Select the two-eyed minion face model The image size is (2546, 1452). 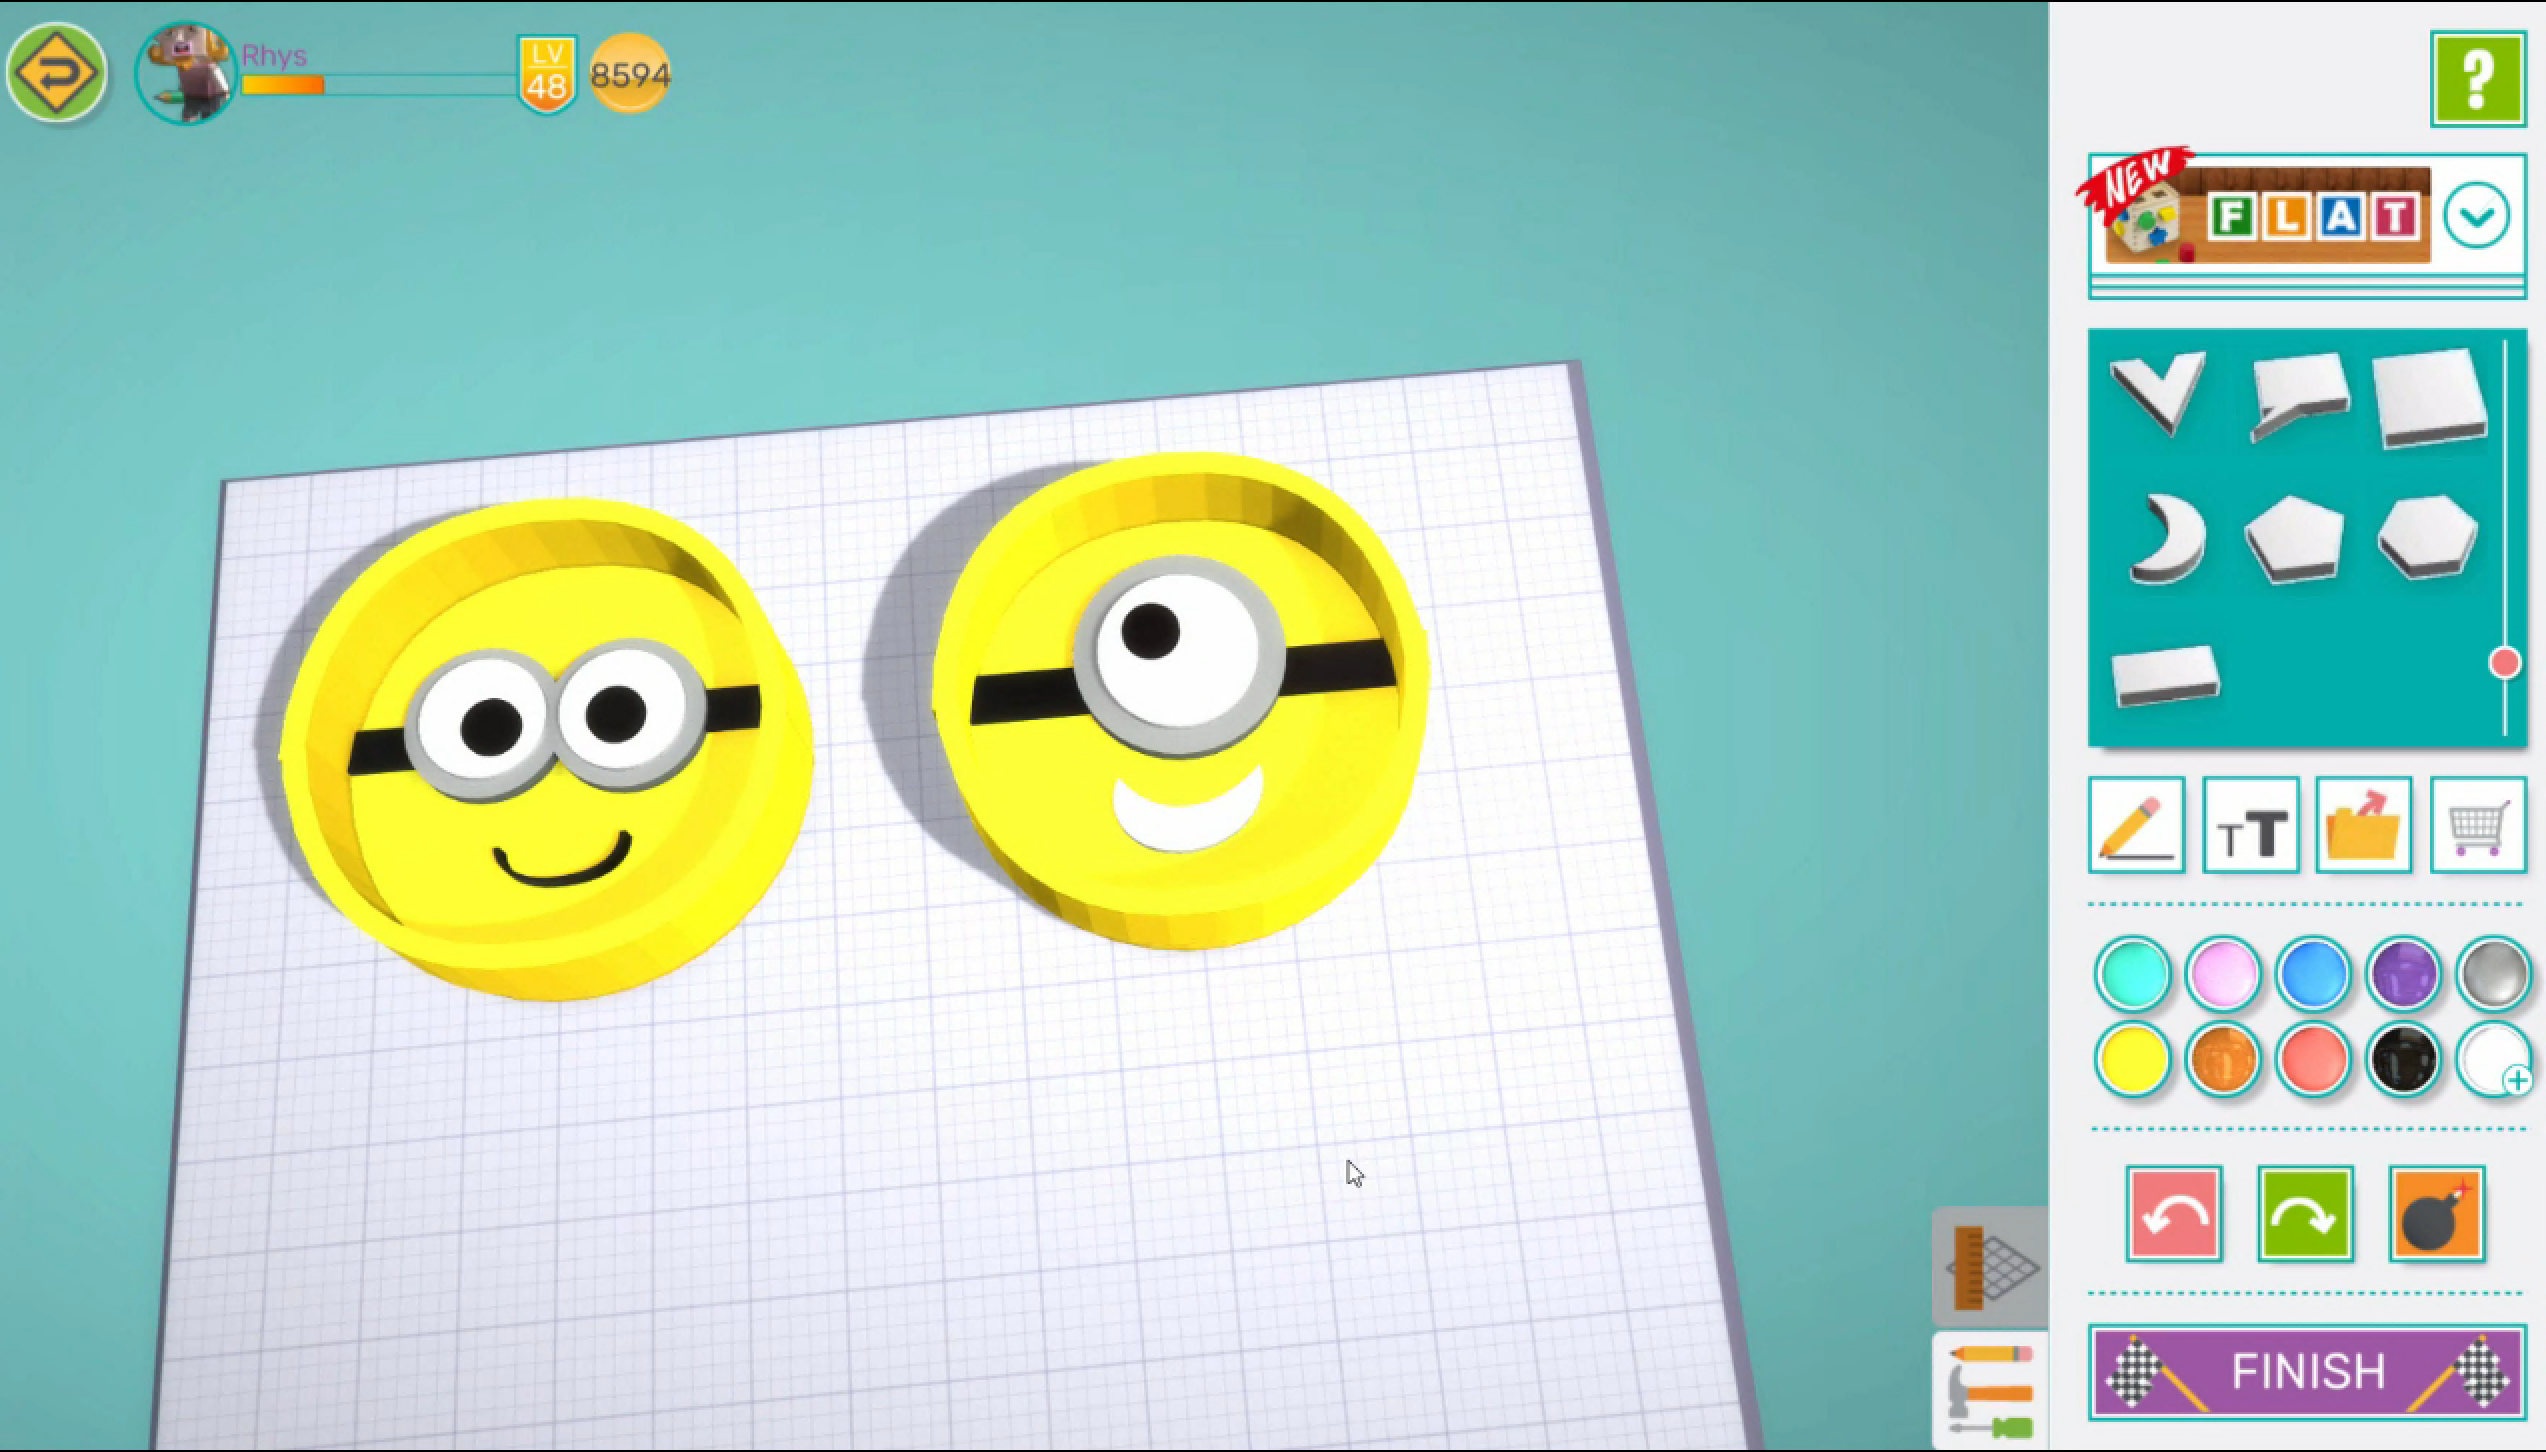545,750
